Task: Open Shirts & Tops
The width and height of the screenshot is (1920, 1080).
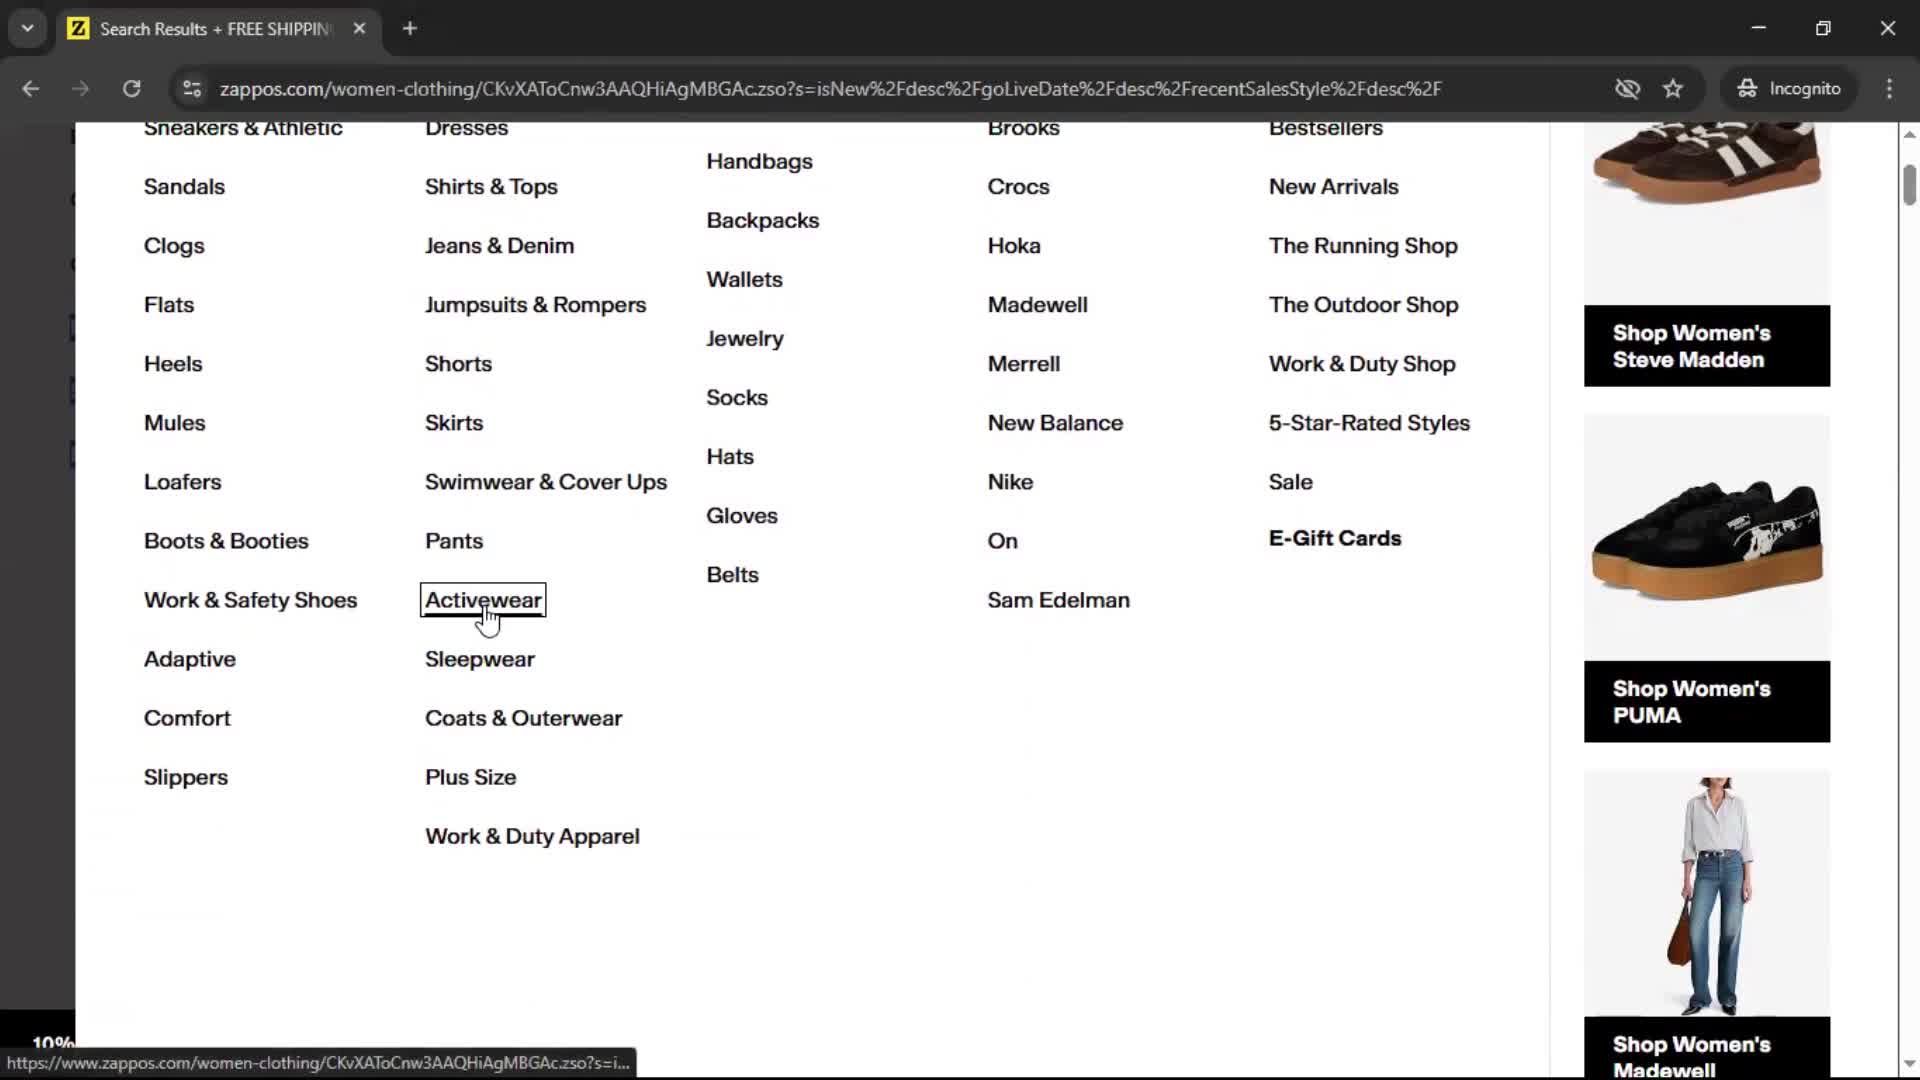Action: tap(491, 187)
